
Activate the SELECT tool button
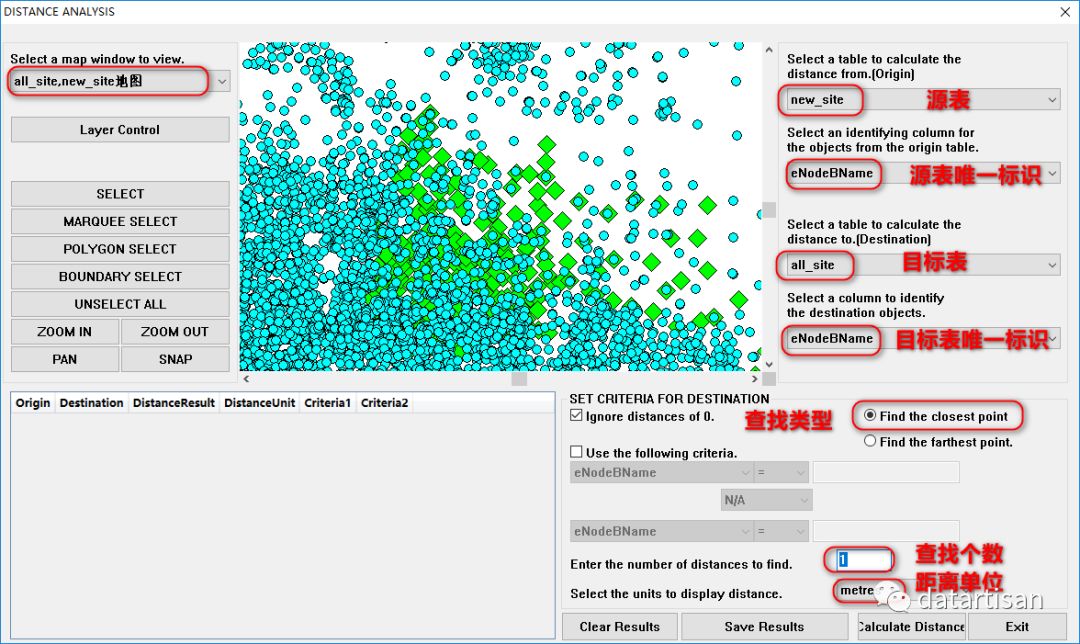coord(120,194)
